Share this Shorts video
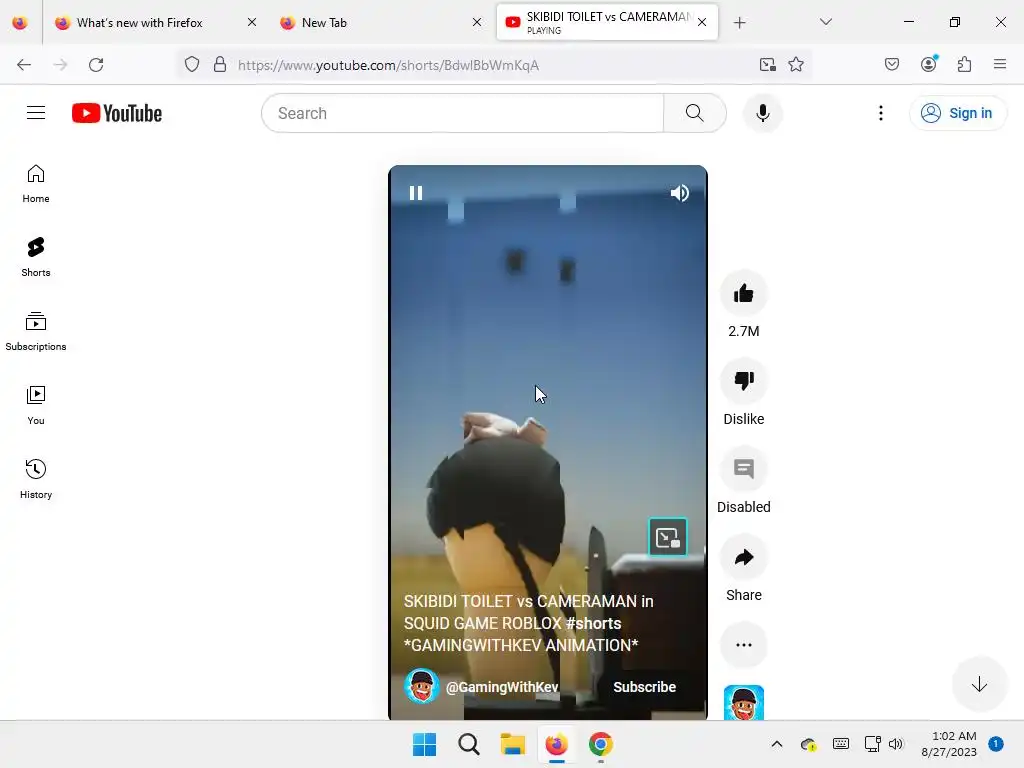Viewport: 1024px width, 768px height. 743,557
